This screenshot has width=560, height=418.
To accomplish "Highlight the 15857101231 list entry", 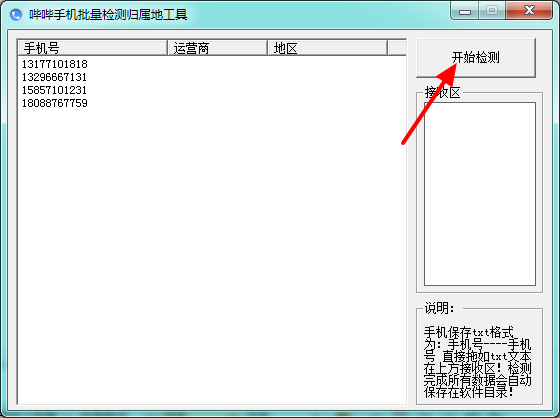I will click(55, 90).
